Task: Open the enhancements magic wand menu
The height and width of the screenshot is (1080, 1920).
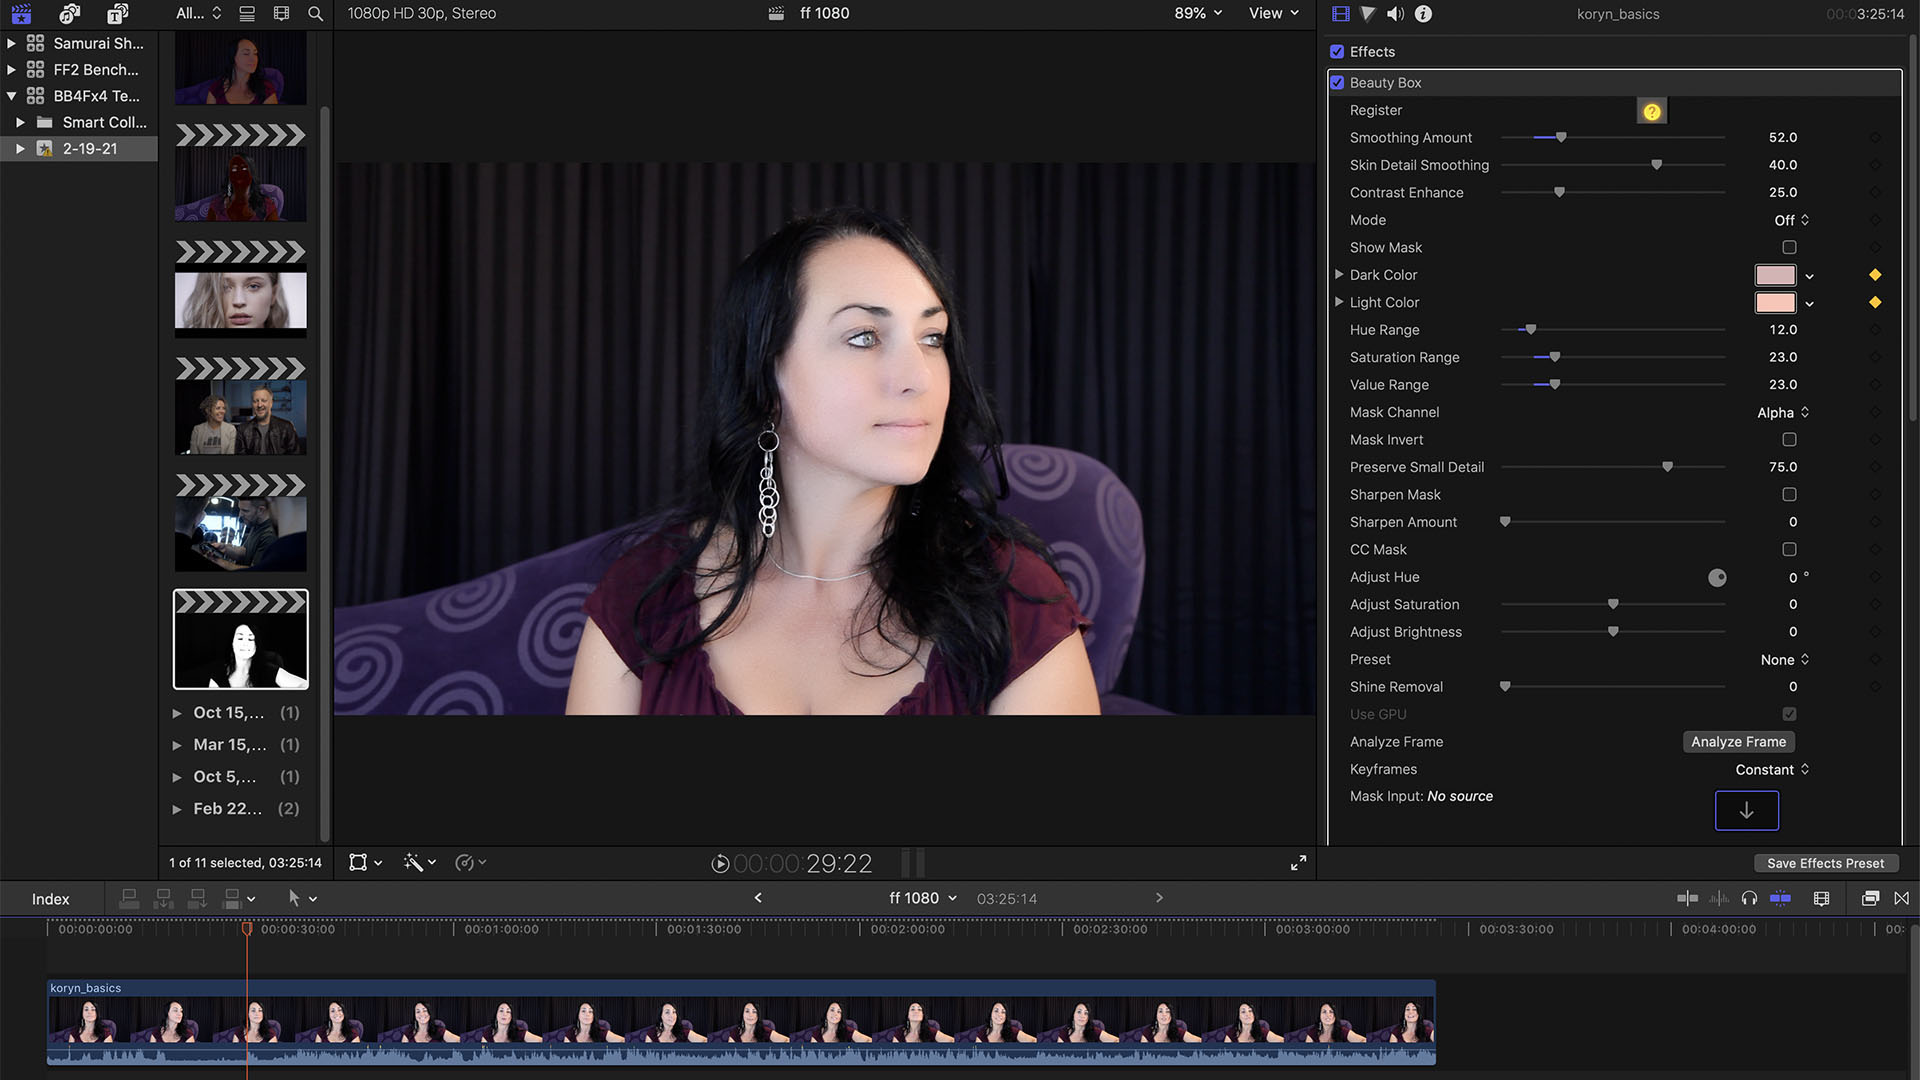Action: [x=418, y=863]
